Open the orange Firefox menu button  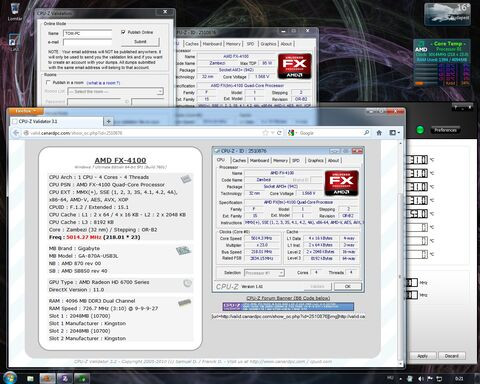coord(25,111)
